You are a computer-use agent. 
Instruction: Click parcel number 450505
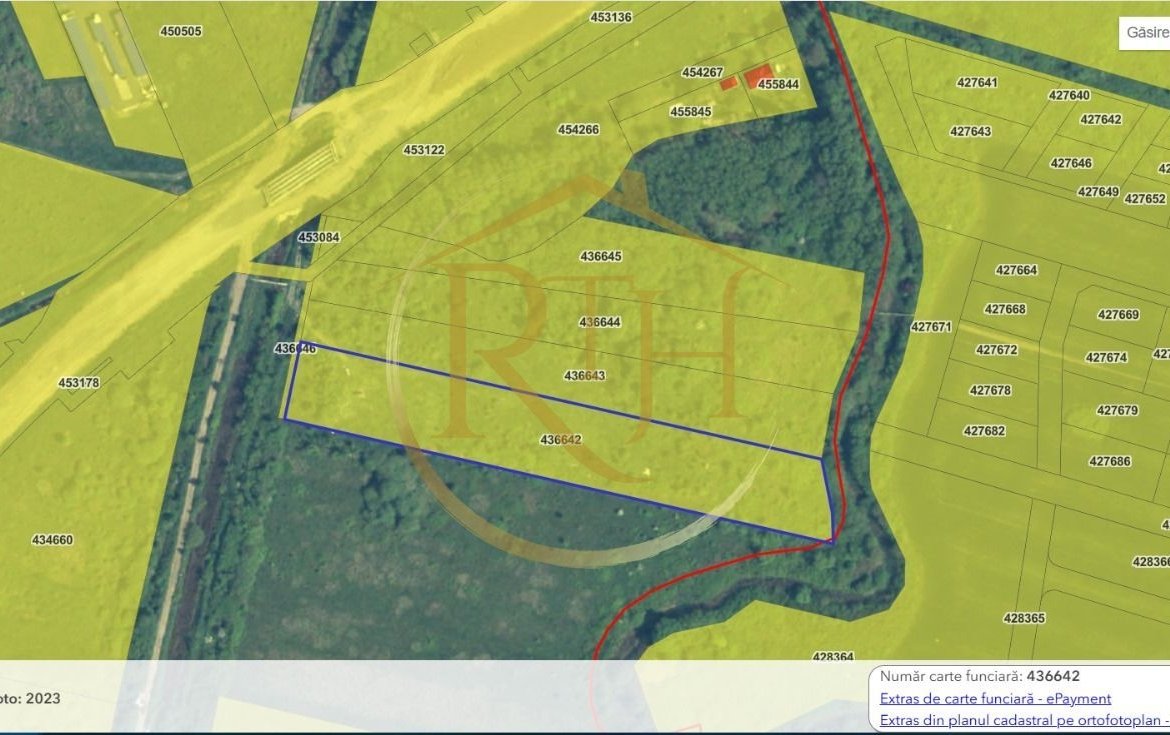(181, 31)
